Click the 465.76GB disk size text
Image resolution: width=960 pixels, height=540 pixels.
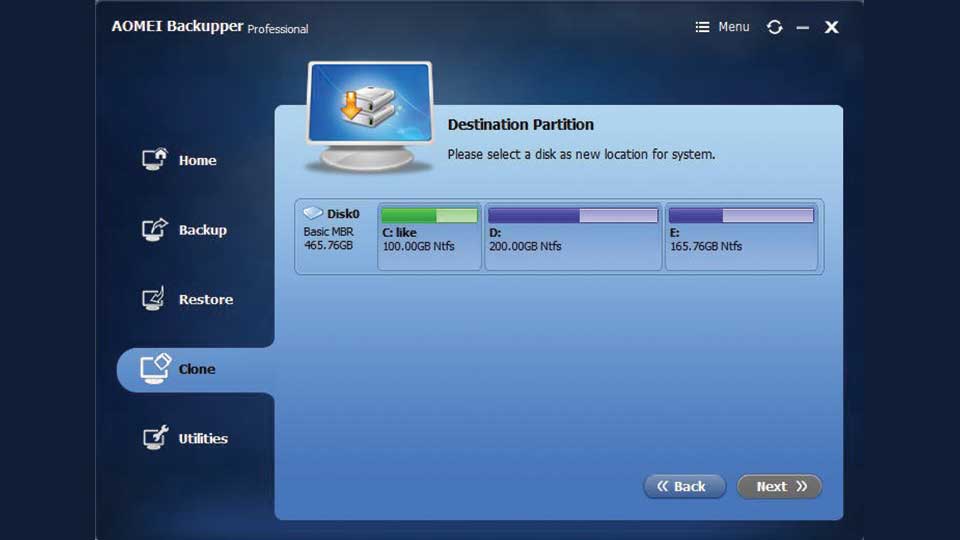[x=328, y=245]
